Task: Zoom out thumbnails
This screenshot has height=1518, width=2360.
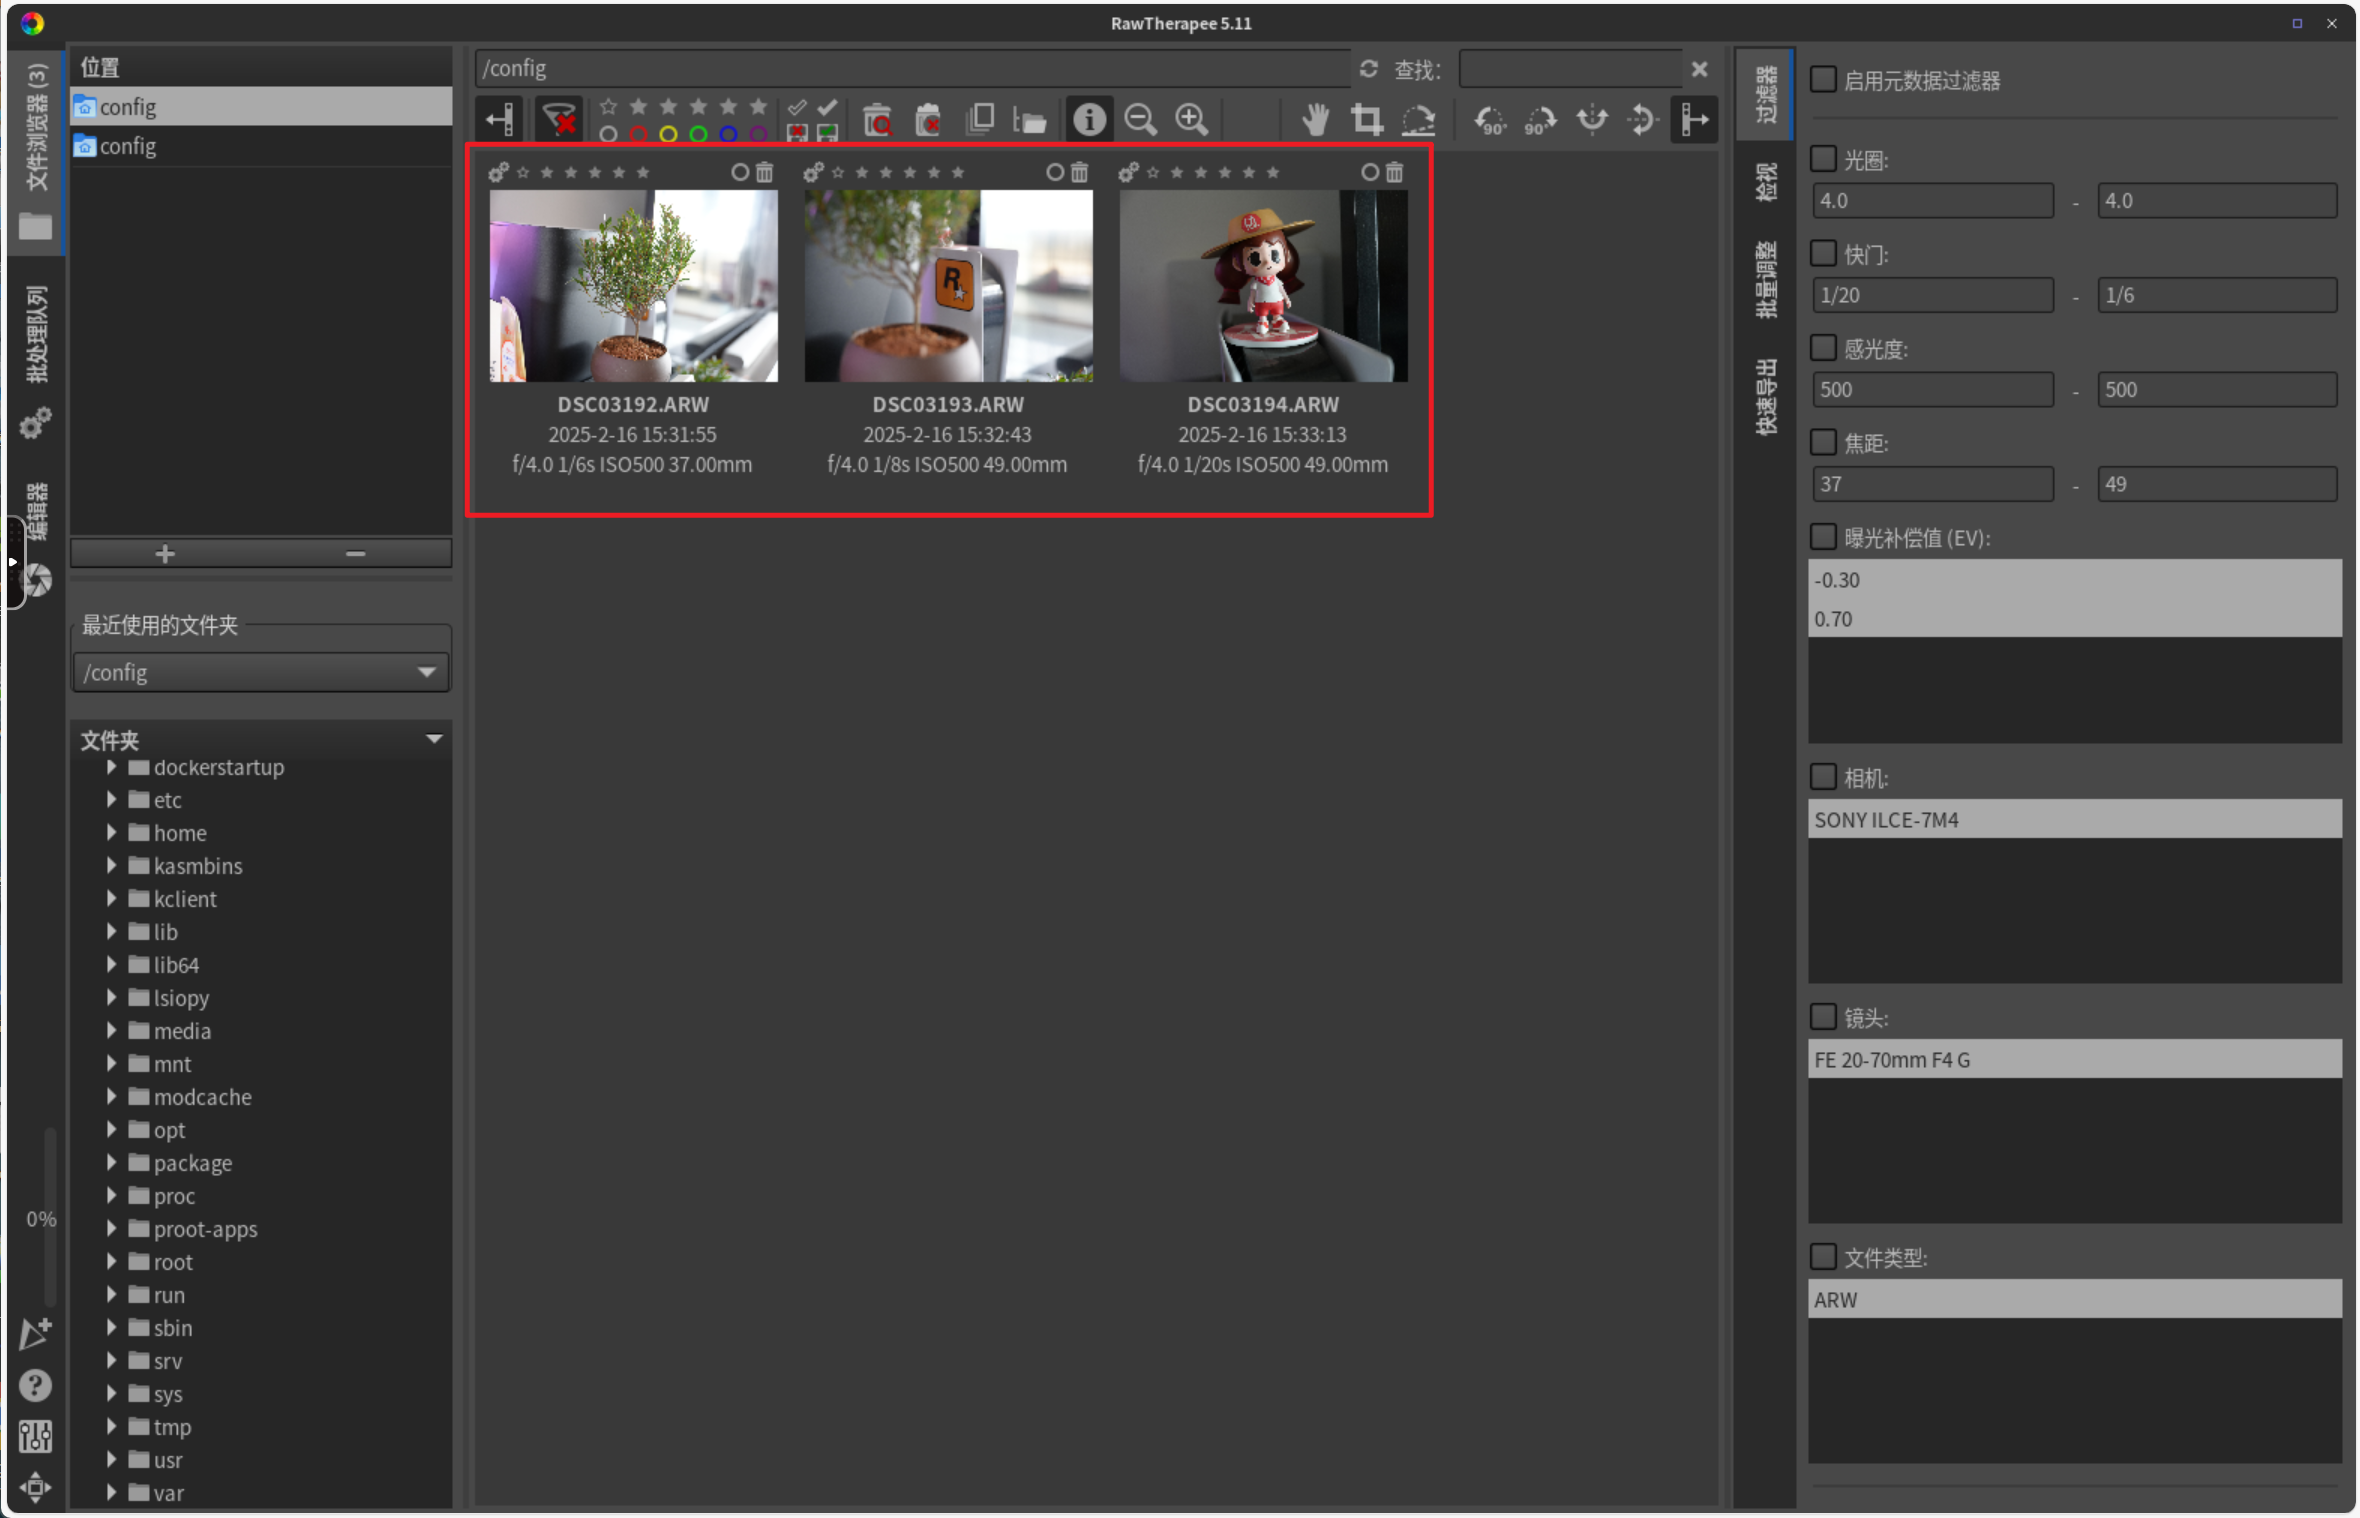Action: [x=1140, y=120]
